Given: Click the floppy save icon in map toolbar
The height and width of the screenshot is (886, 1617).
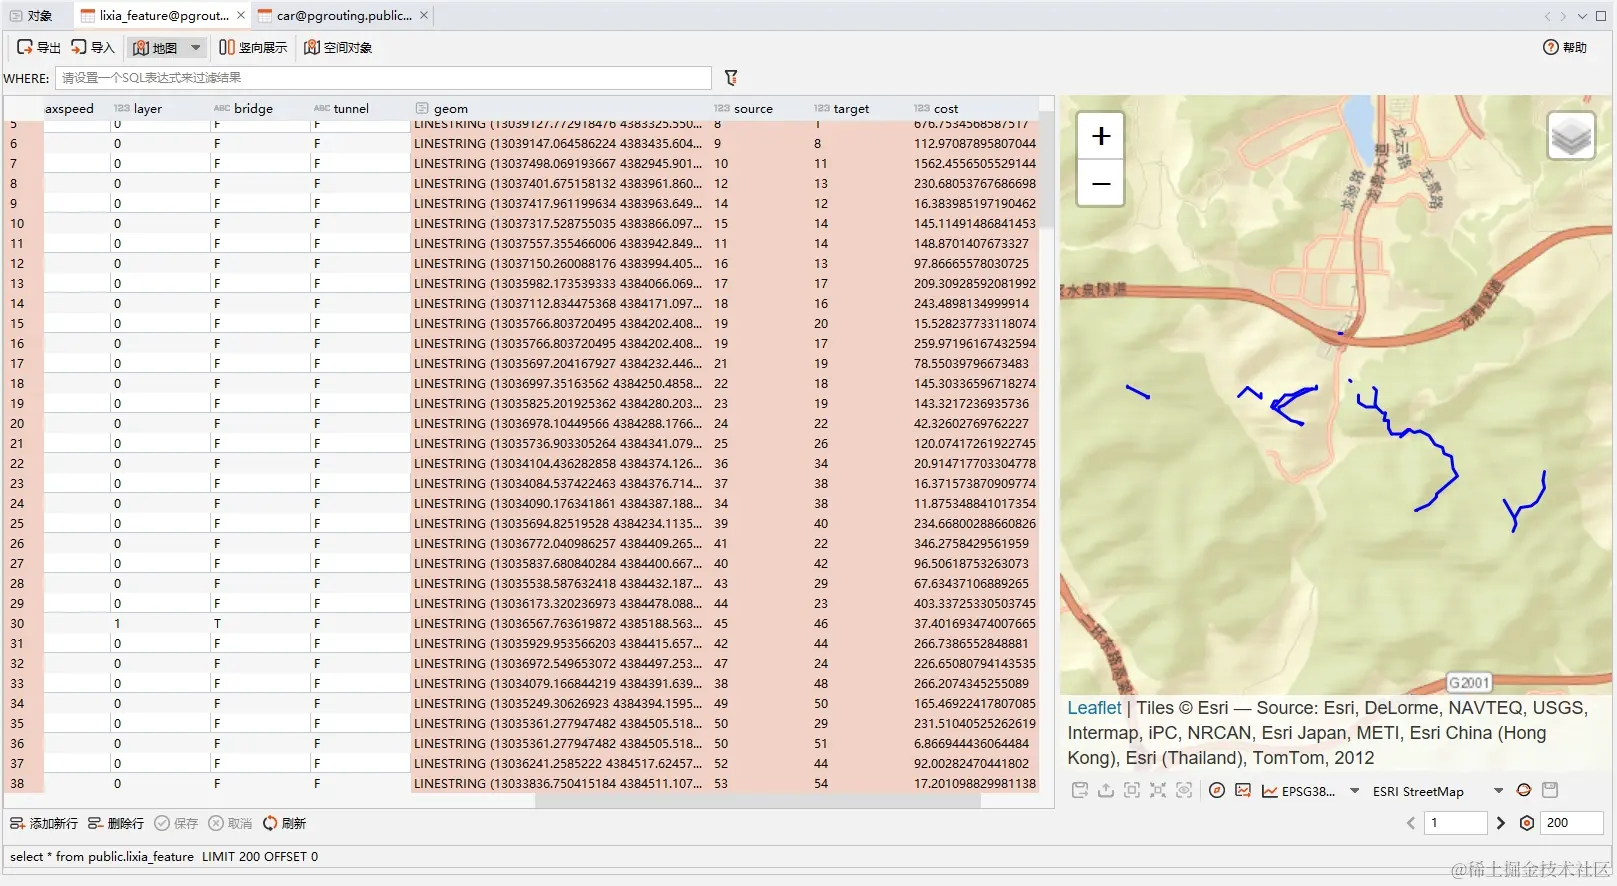Looking at the screenshot, I should (1550, 790).
